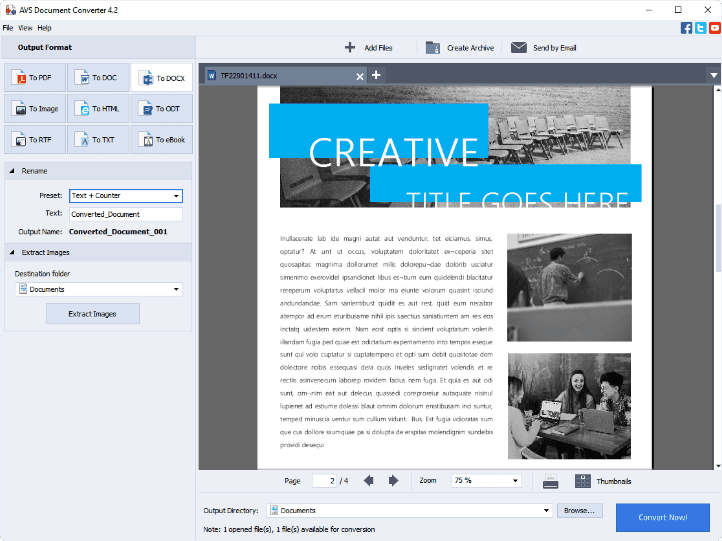722x541 pixels.
Task: Click the Convert Now! button
Action: click(663, 517)
